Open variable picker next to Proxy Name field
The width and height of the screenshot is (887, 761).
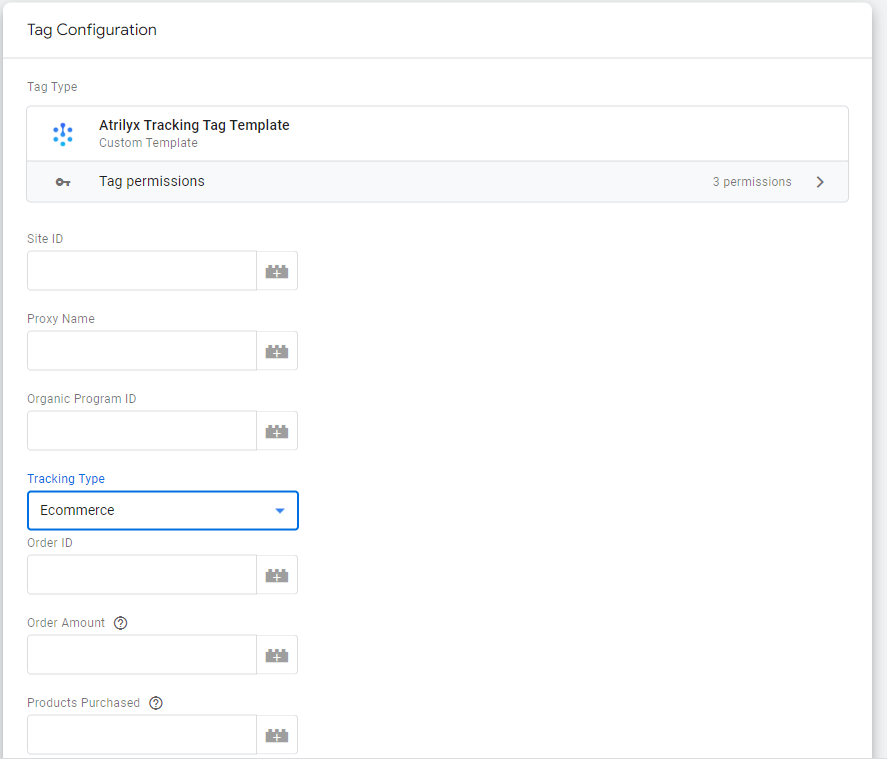(277, 351)
